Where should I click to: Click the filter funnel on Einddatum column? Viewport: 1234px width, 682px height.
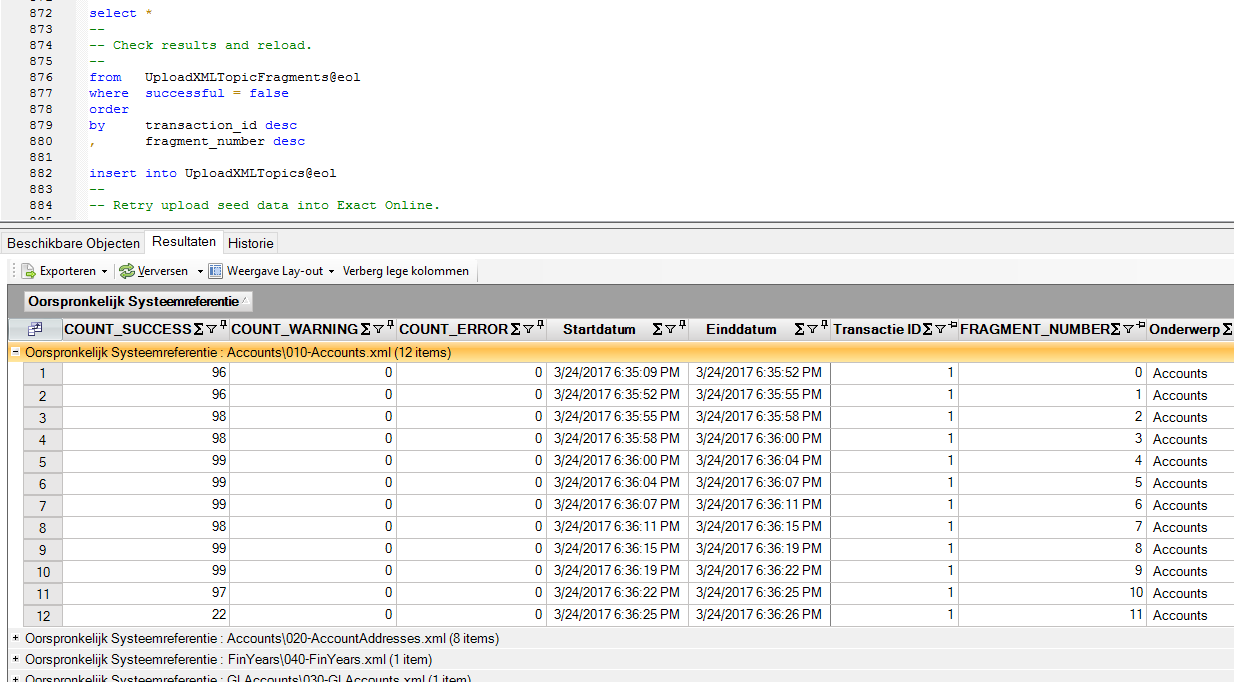point(813,329)
